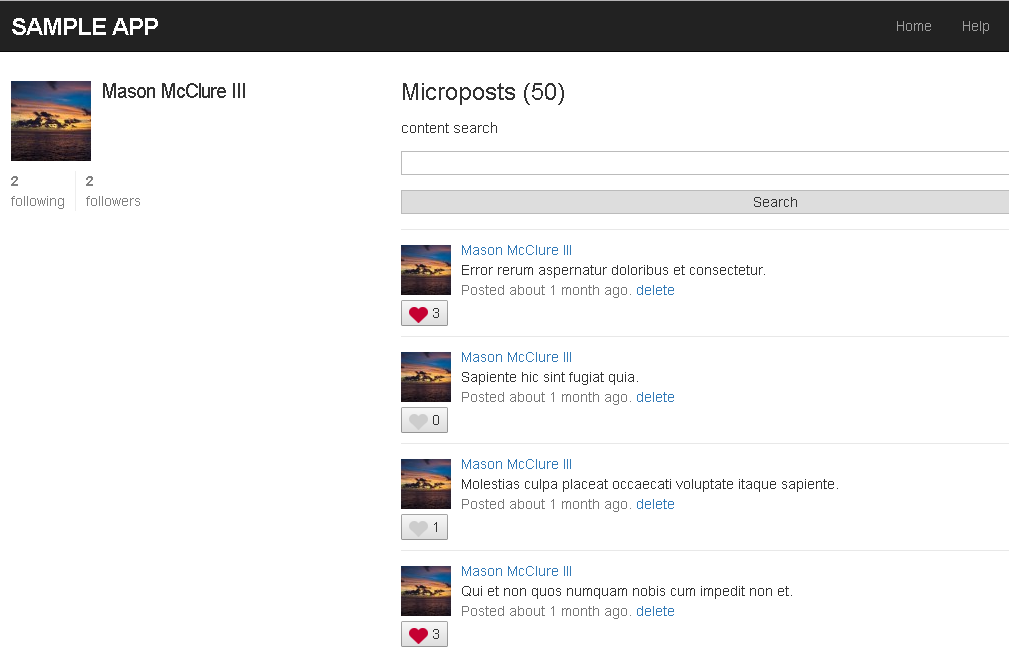The width and height of the screenshot is (1009, 655).
Task: Open author link on 'Error rerum aspernatur' post
Action: [516, 250]
